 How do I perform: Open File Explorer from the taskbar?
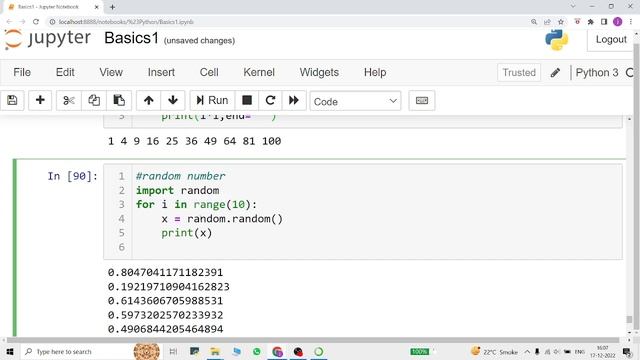(215, 351)
